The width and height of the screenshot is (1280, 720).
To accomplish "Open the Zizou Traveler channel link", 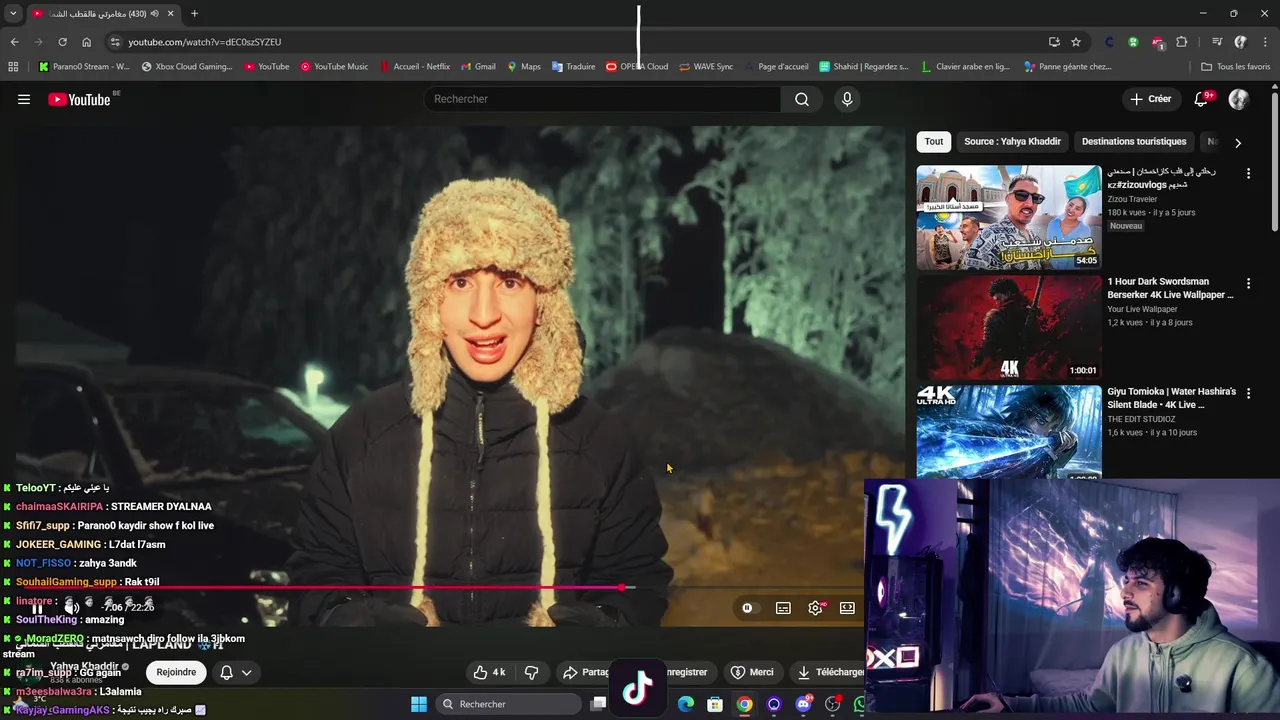I will [1132, 199].
